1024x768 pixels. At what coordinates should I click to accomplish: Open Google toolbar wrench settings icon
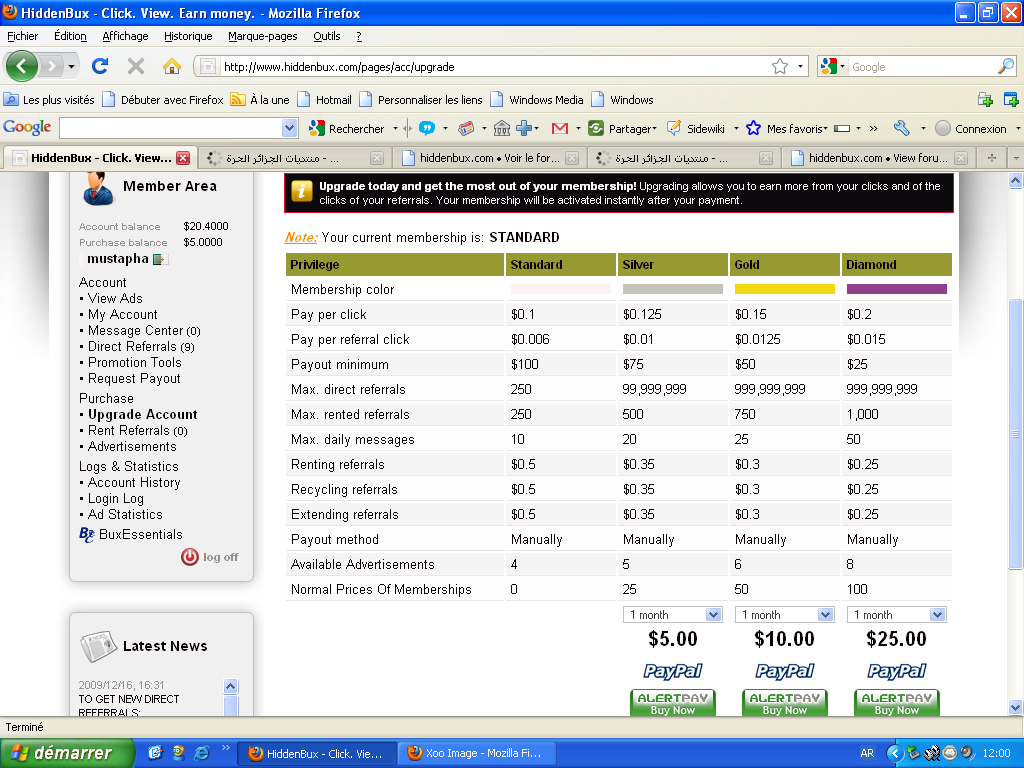click(x=902, y=128)
